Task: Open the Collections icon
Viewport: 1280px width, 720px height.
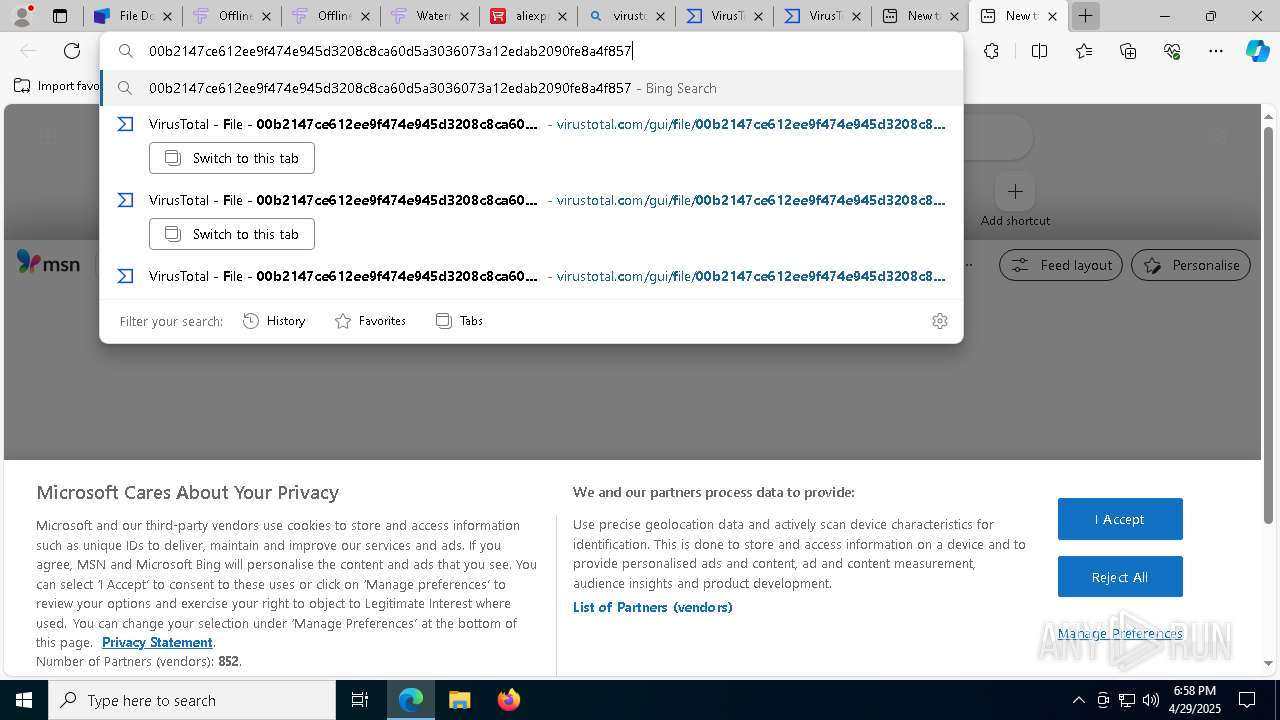Action: [x=1128, y=51]
